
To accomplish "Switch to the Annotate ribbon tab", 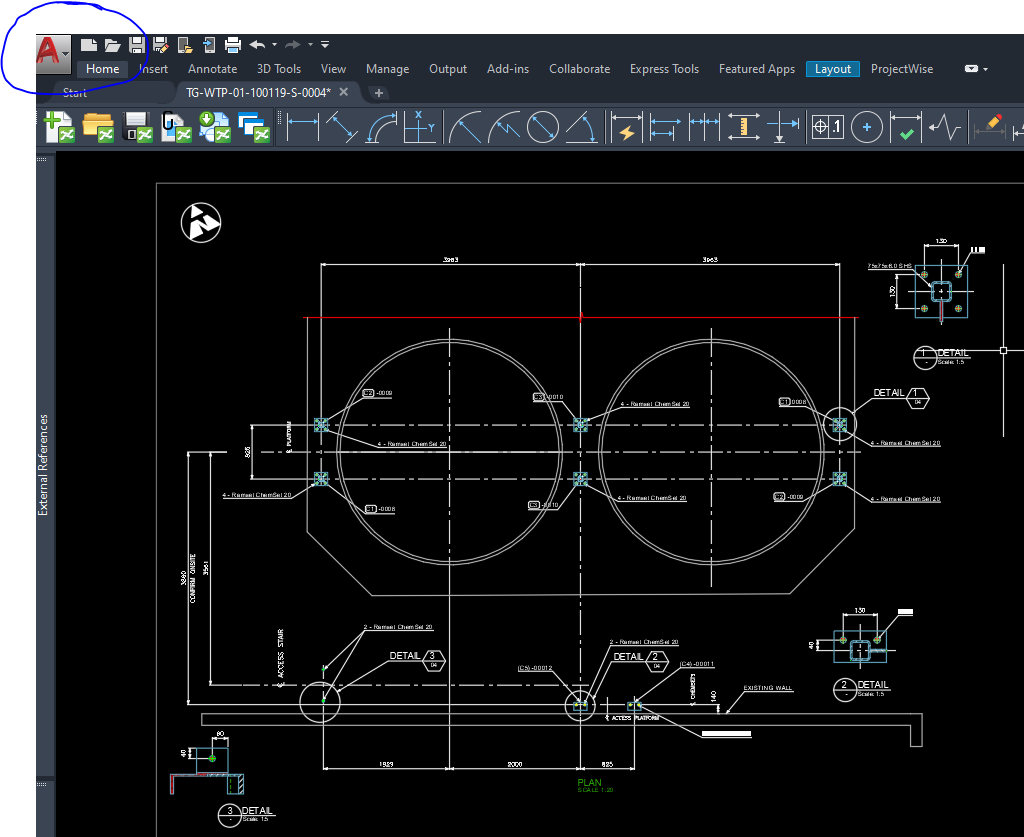I will 212,68.
